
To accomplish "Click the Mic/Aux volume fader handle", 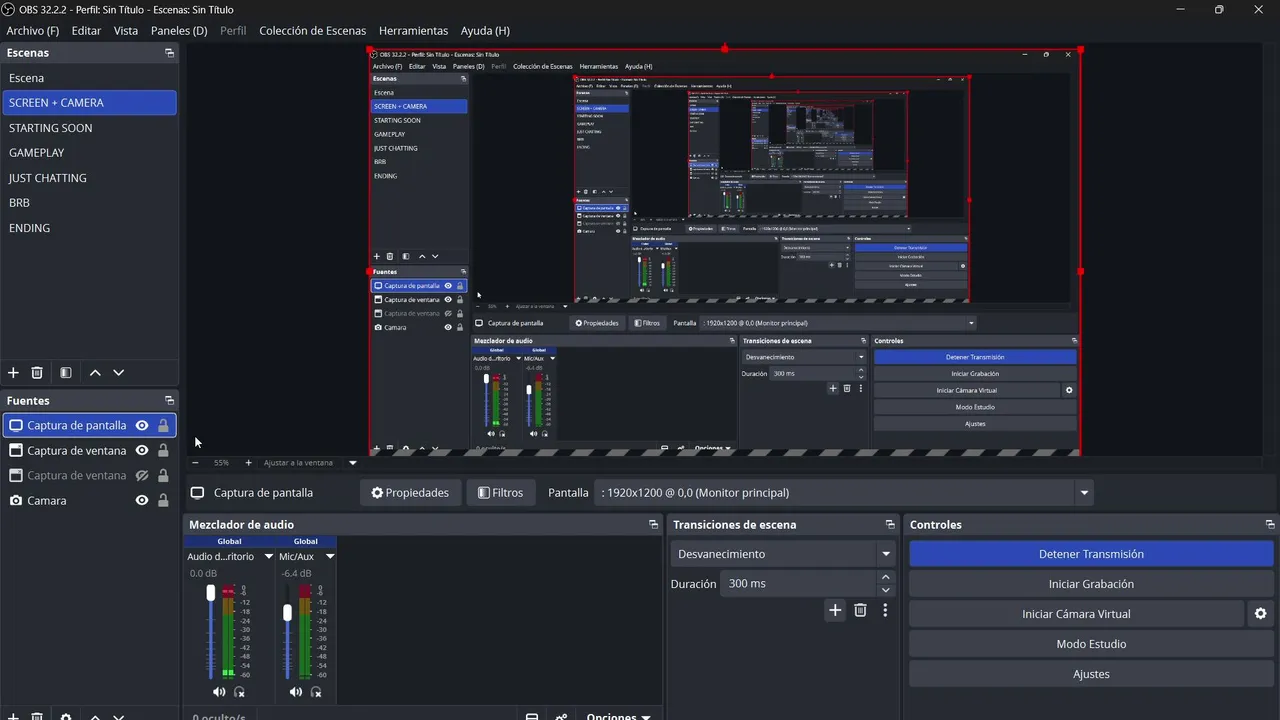I will tap(288, 613).
